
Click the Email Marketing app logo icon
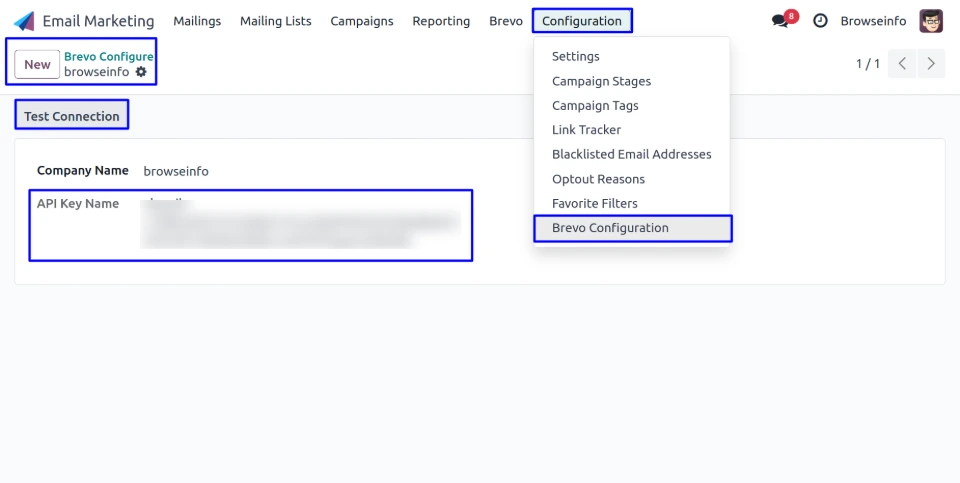(24, 21)
